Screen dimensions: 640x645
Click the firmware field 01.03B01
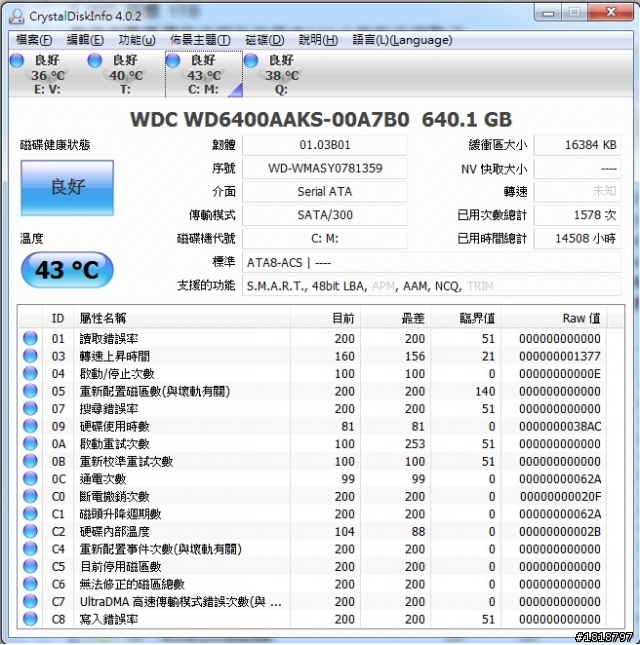tap(325, 145)
